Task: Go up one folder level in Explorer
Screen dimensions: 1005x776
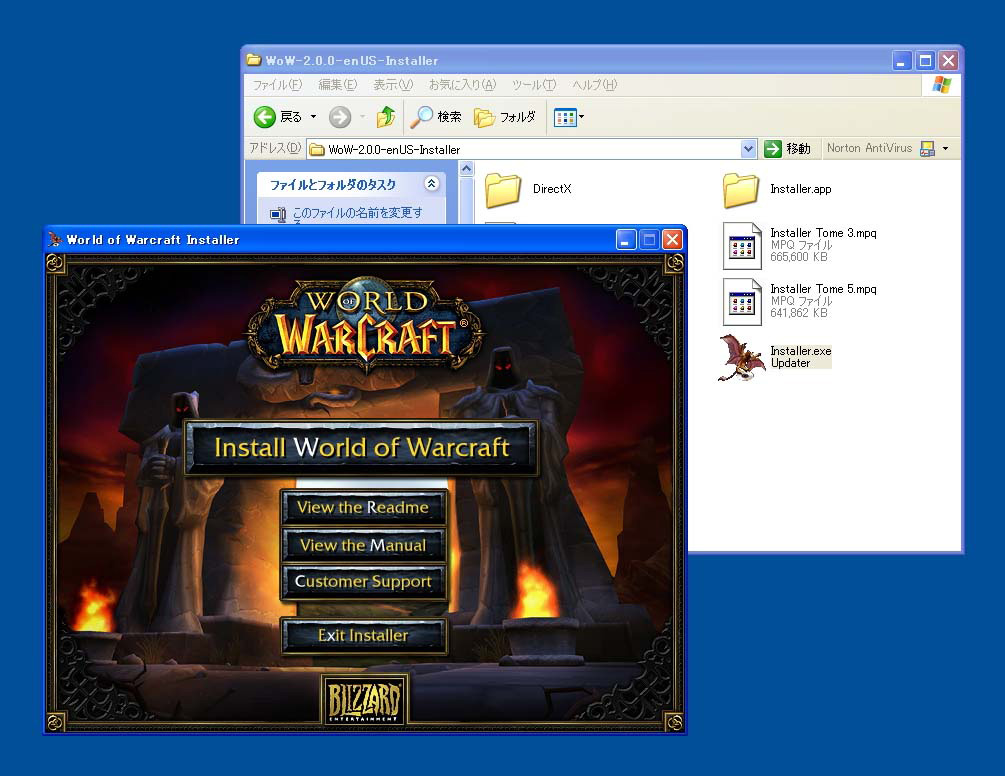Action: (386, 117)
